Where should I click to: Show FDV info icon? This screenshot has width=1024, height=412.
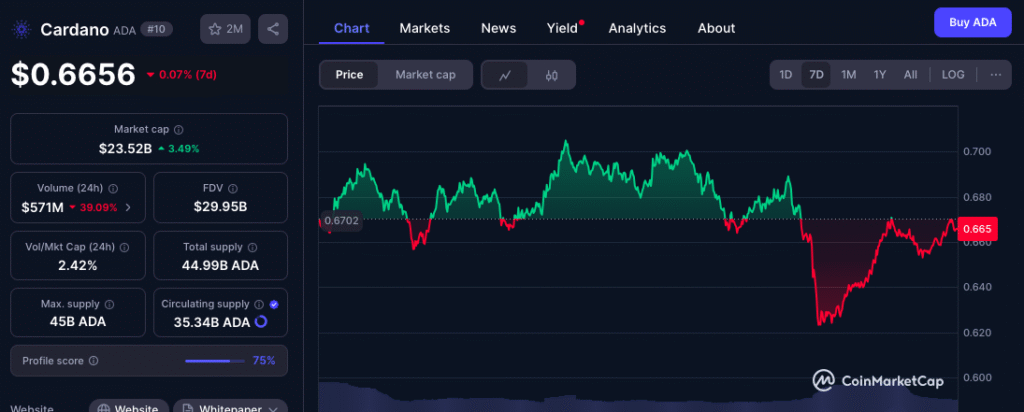tap(234, 189)
